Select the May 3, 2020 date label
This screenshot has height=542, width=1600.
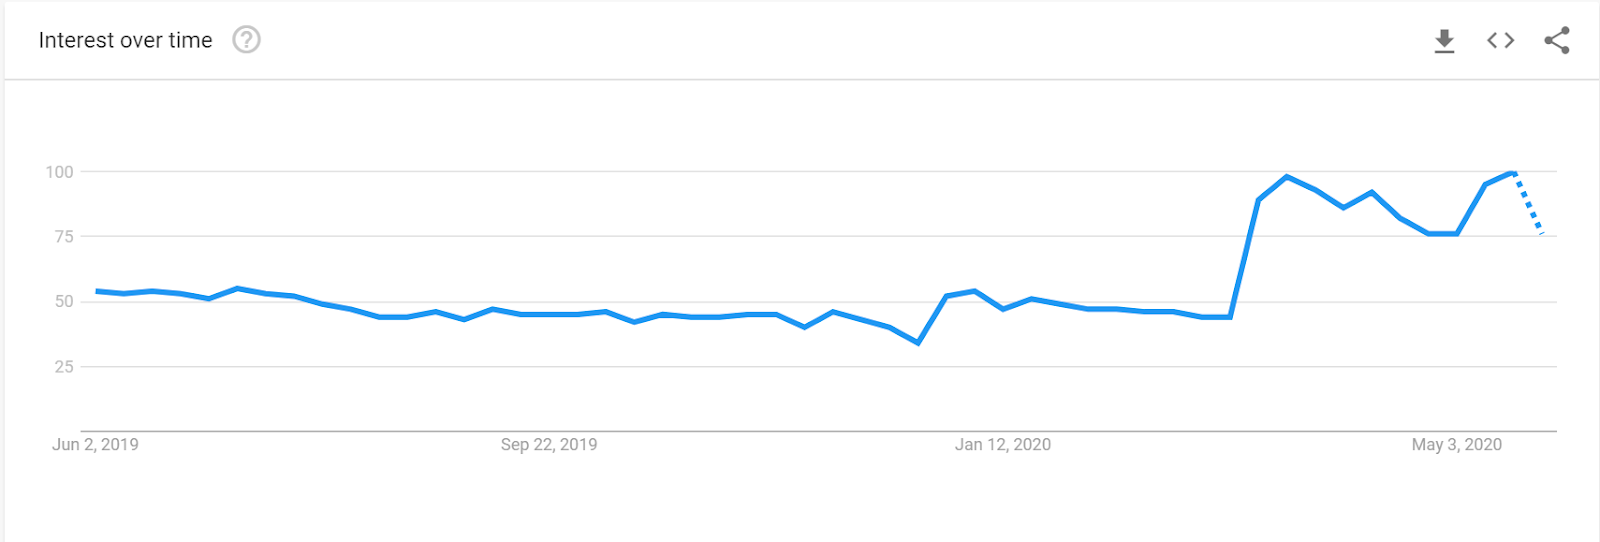point(1457,445)
